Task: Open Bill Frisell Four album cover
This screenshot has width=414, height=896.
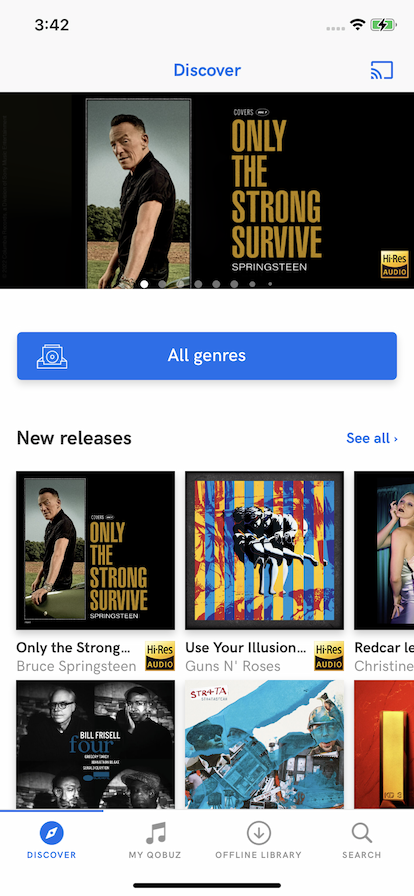Action: pos(95,745)
